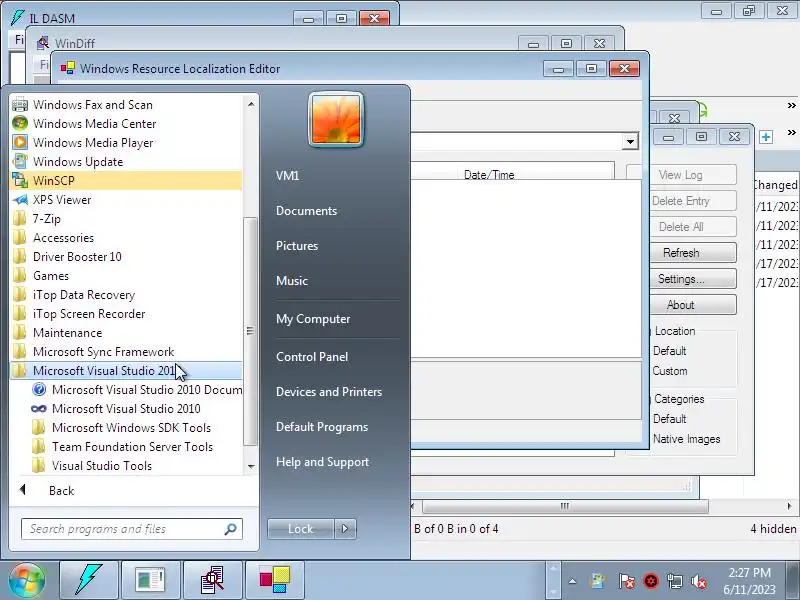Open Pictures from the Start menu
This screenshot has width=800, height=600.
[297, 246]
